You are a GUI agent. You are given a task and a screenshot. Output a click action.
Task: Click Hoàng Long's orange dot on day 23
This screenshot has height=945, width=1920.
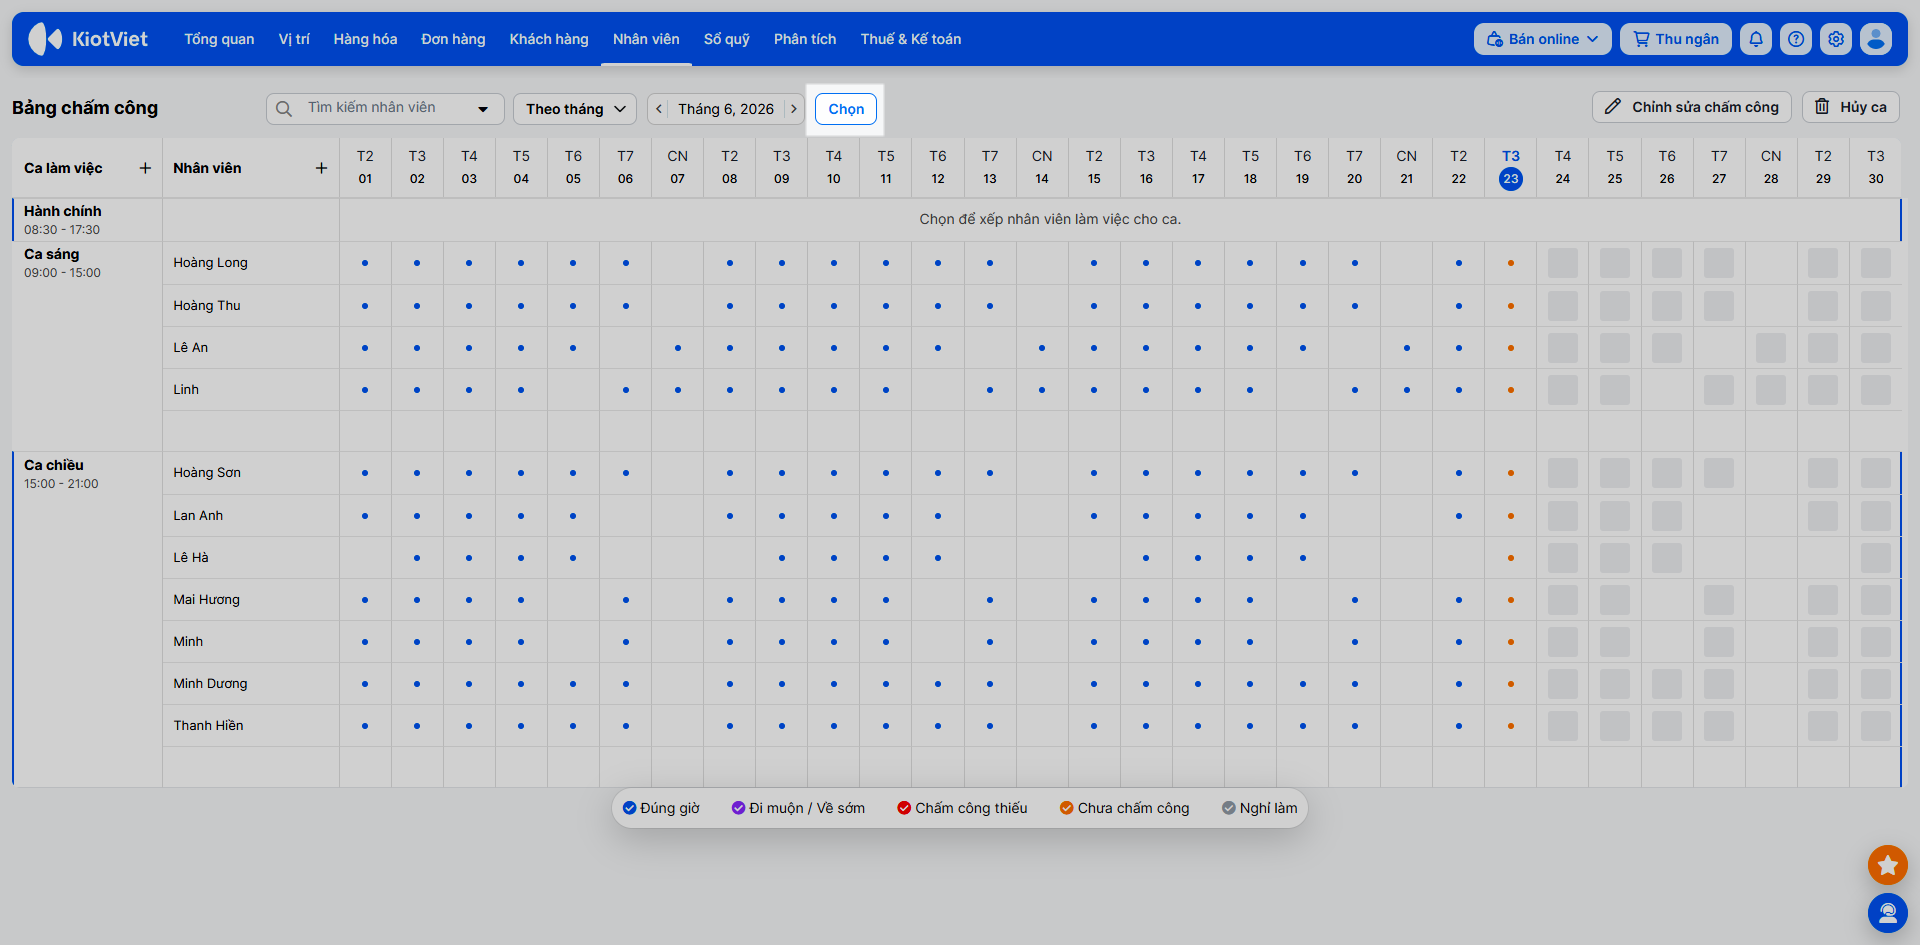[1510, 263]
